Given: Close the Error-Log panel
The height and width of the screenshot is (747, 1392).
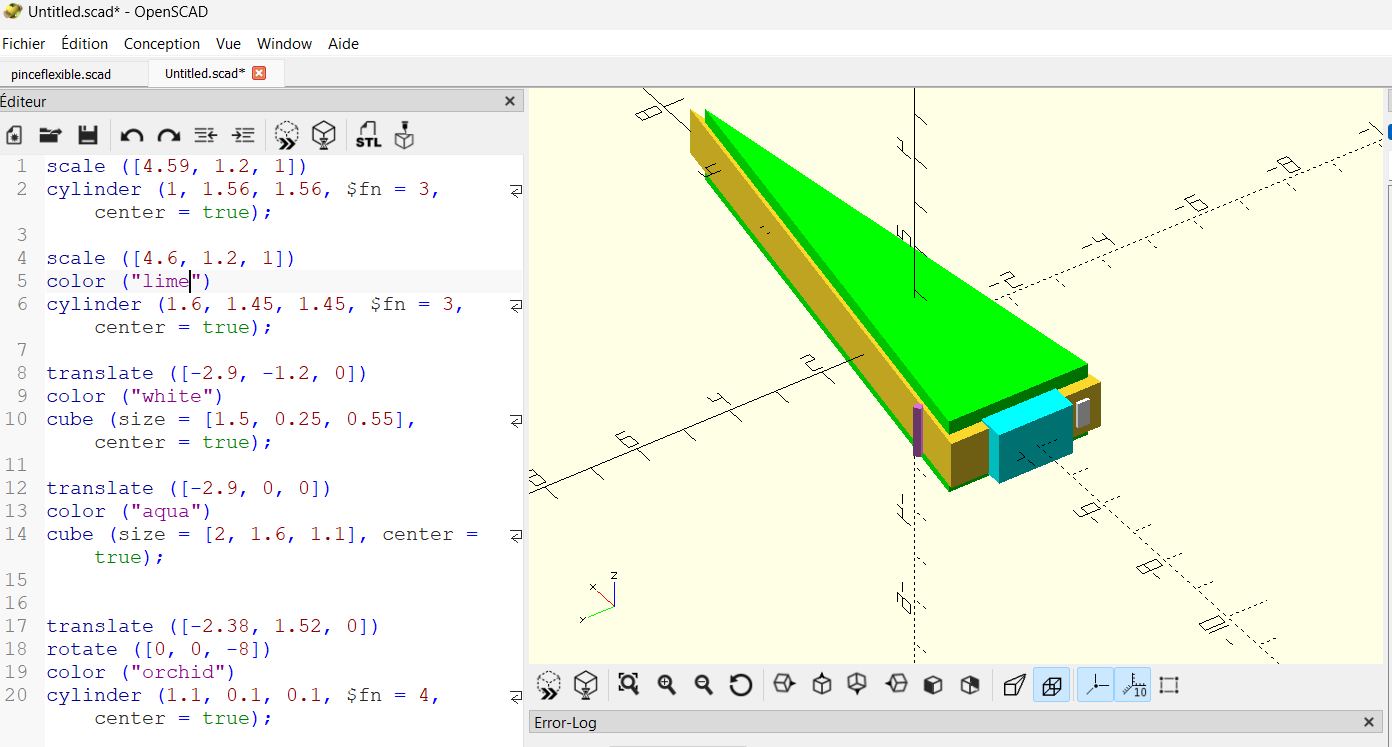Looking at the screenshot, I should (1369, 722).
